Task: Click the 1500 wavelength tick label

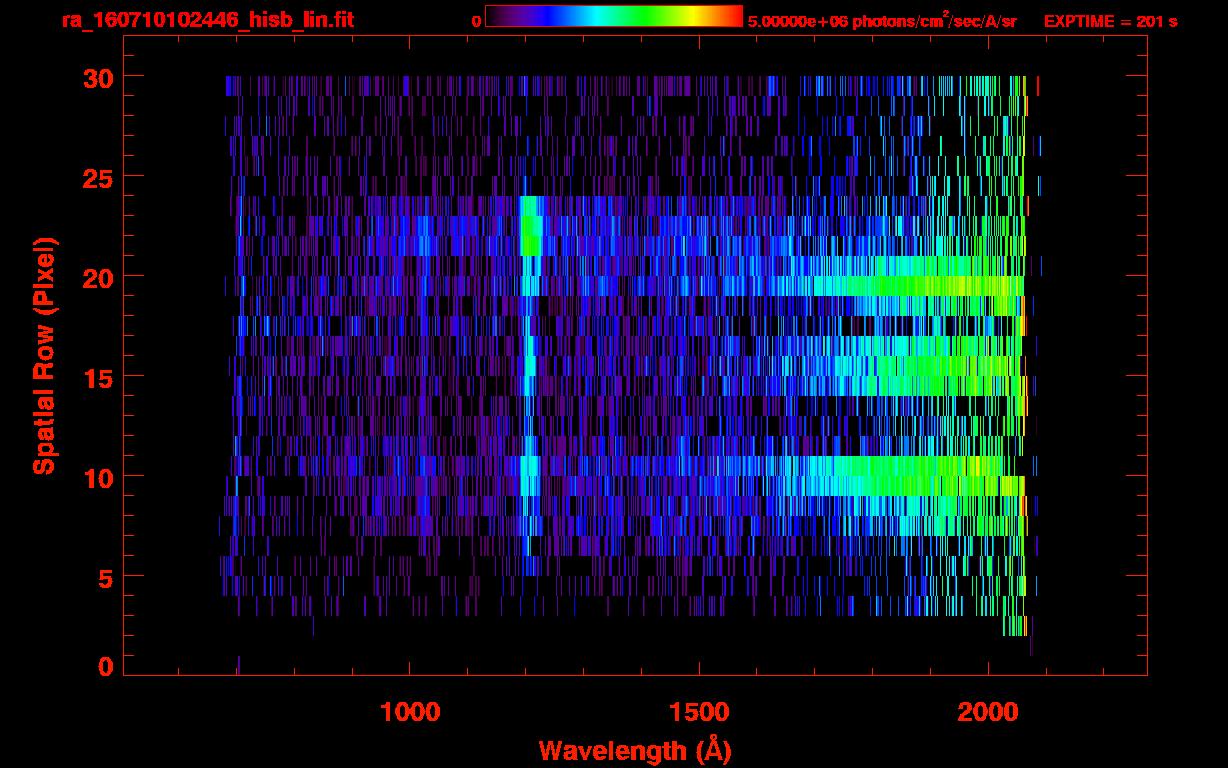Action: [699, 712]
